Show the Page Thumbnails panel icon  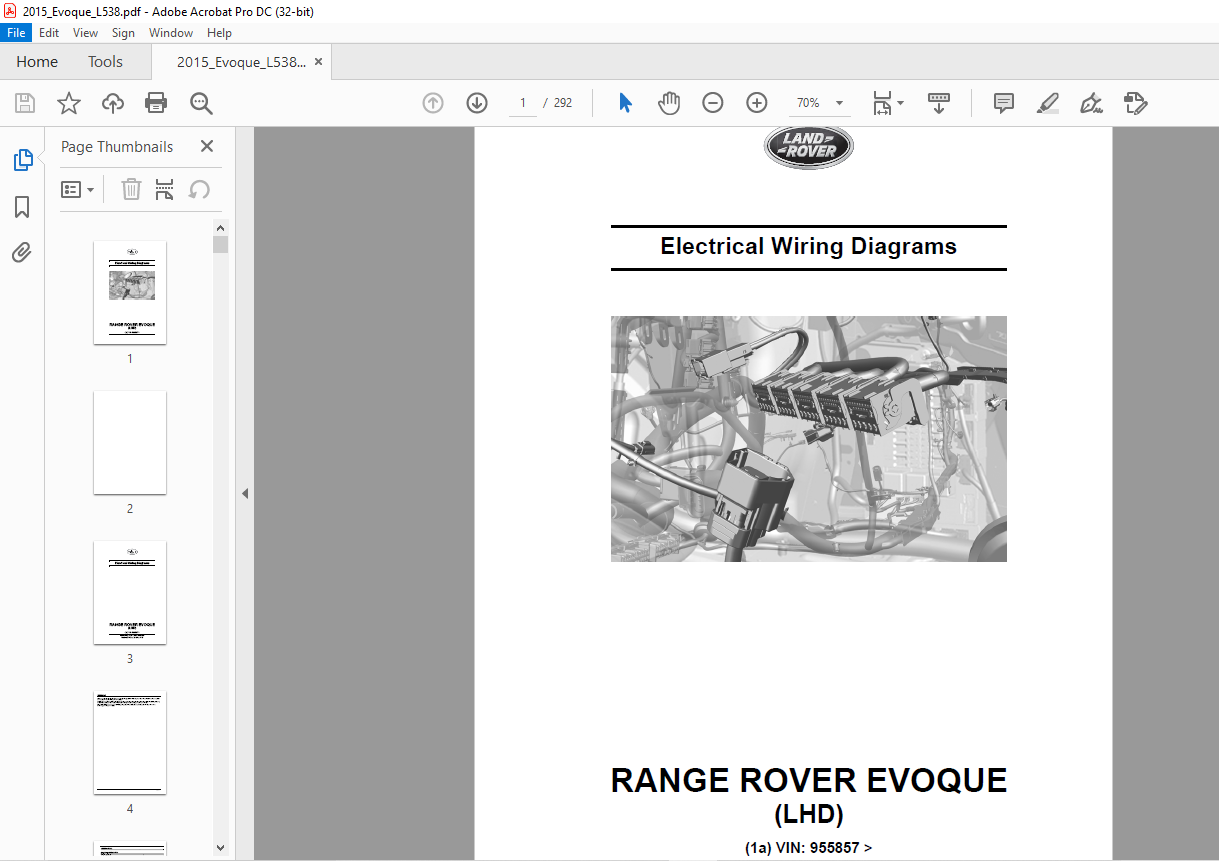22,159
